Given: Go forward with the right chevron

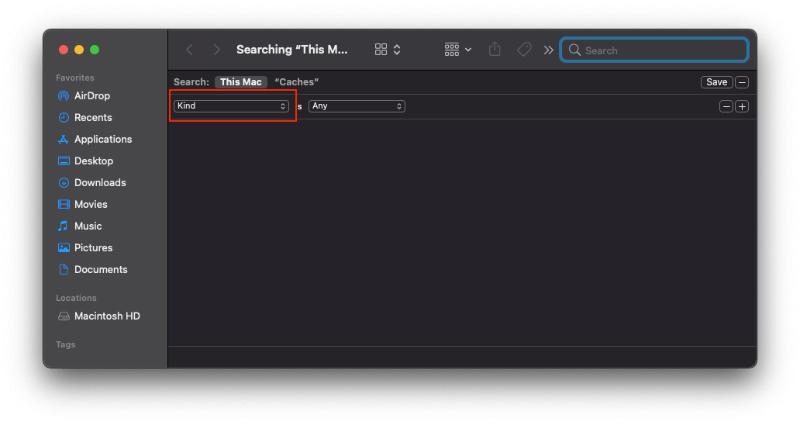Looking at the screenshot, I should point(217,49).
